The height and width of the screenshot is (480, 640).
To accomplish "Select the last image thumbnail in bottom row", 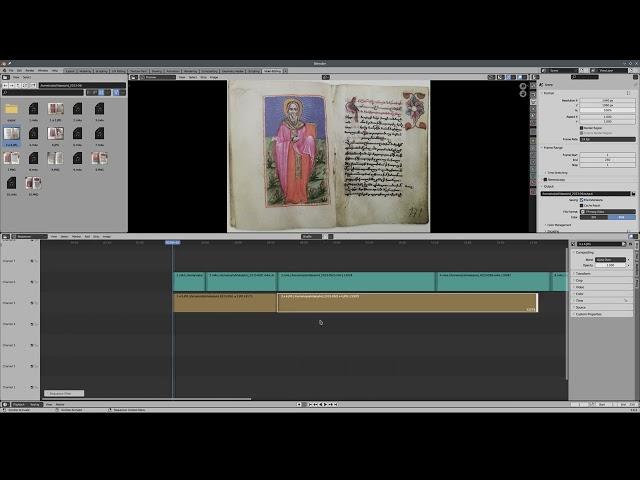I will point(33,183).
